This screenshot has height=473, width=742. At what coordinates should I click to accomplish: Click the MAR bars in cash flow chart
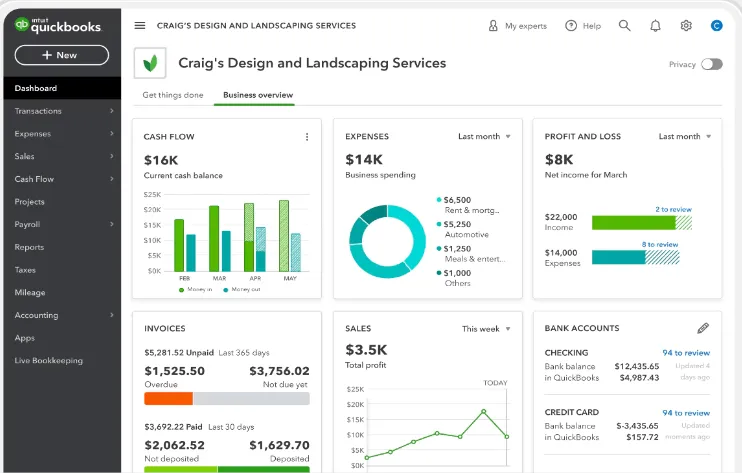pos(220,238)
